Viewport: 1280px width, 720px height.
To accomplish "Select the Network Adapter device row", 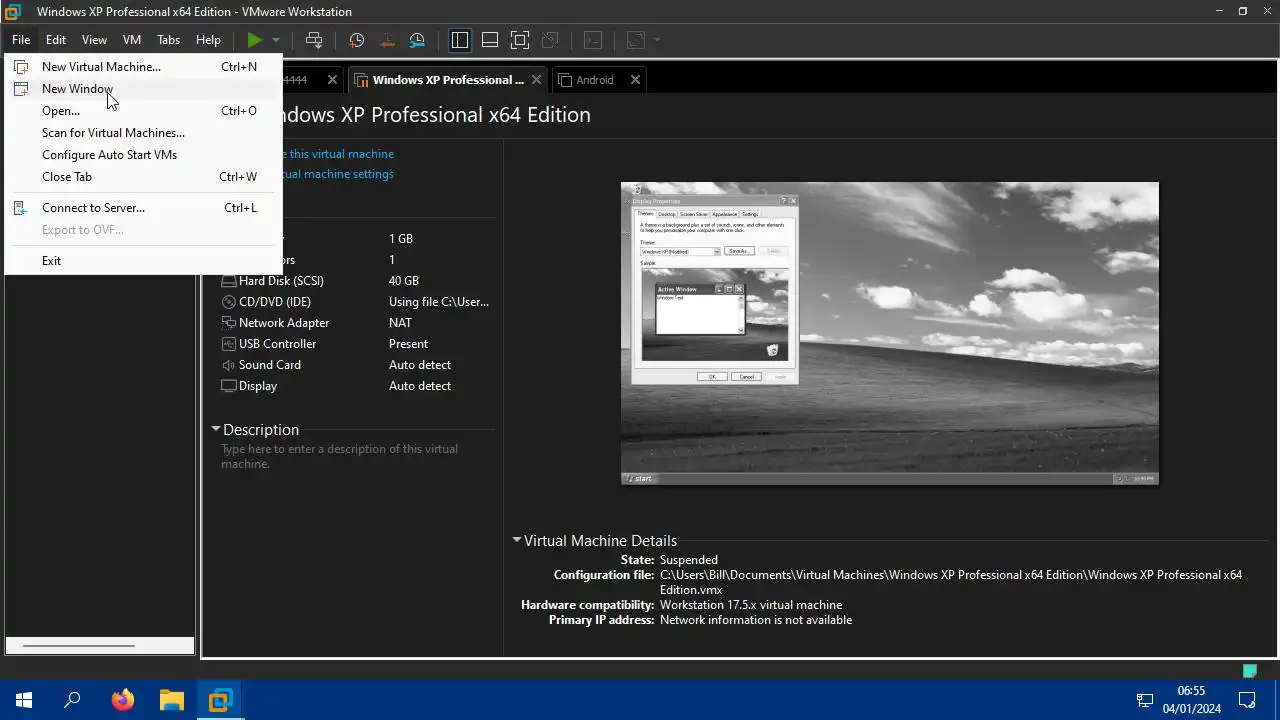I will (x=357, y=323).
